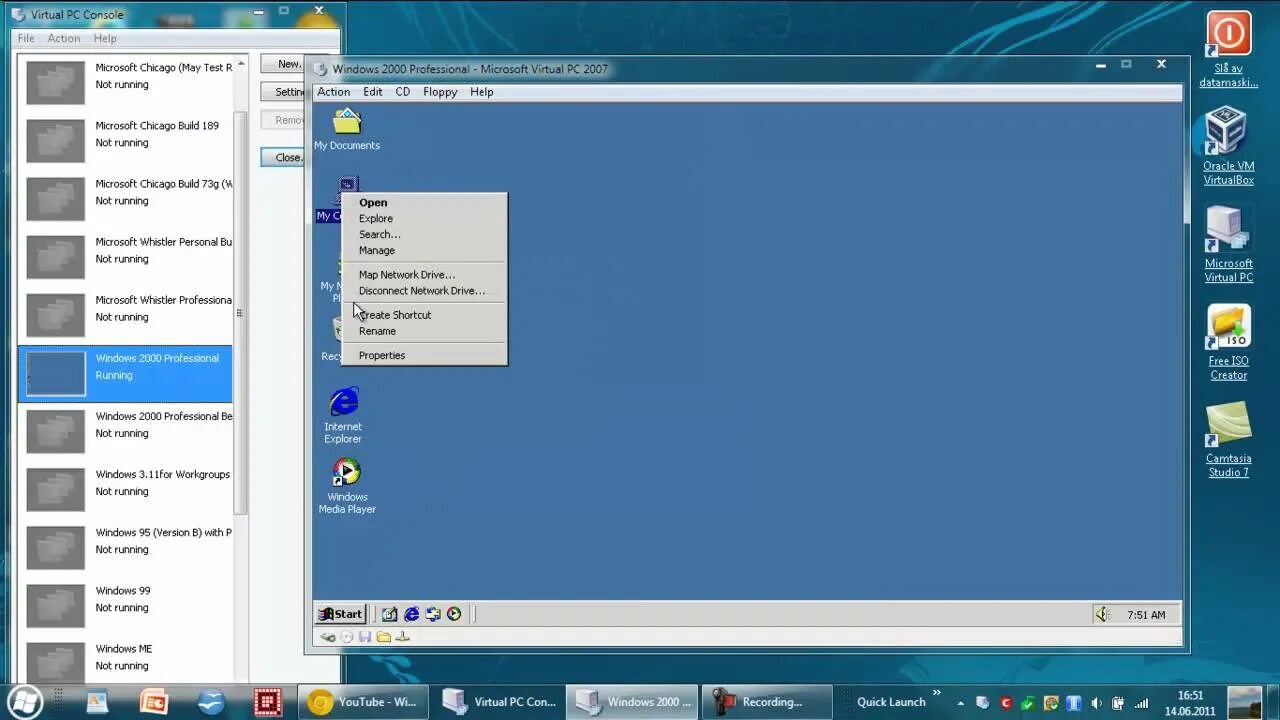Select the Recycle Bin desktop icon
Viewport: 1280px width, 720px height.
334,339
